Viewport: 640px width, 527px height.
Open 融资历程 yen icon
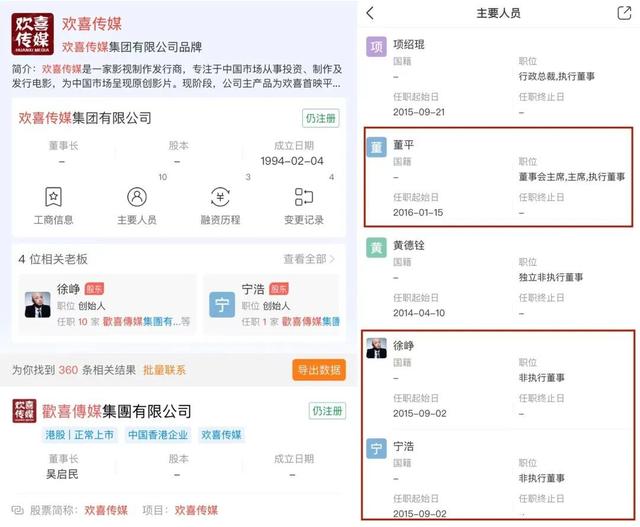[220, 197]
